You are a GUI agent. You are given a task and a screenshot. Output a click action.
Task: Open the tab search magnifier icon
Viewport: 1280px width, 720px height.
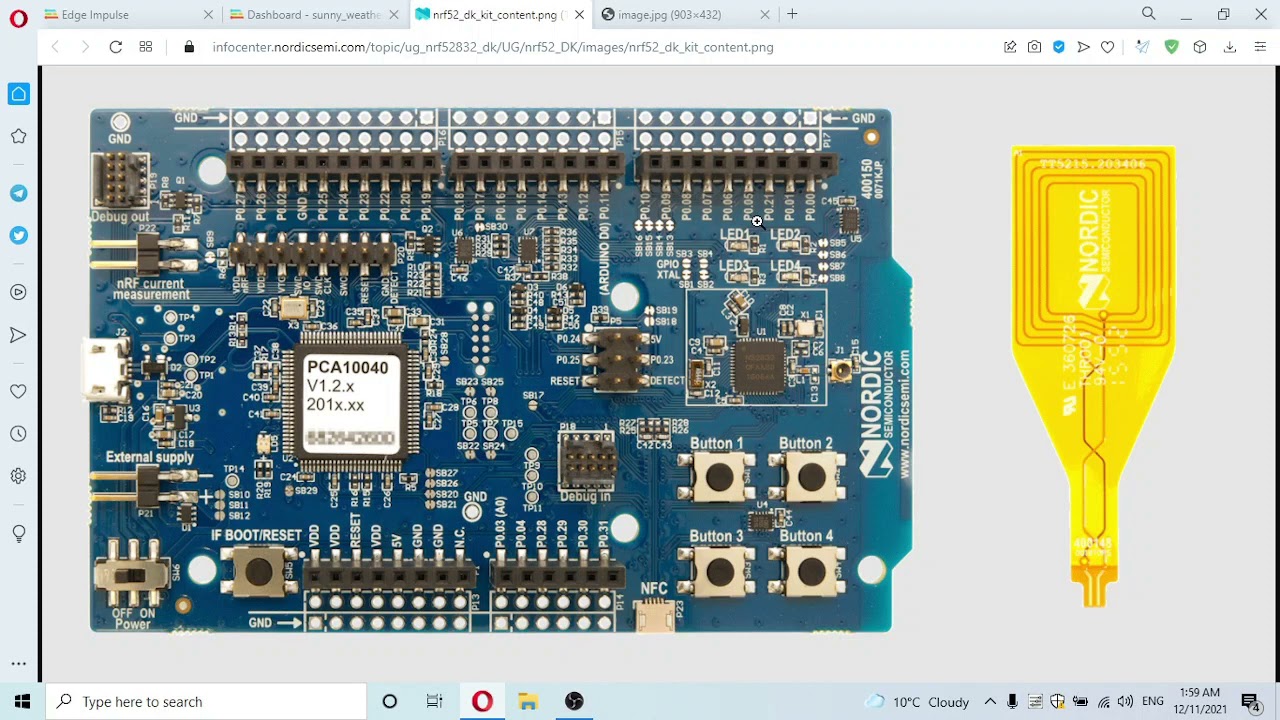click(x=1149, y=14)
